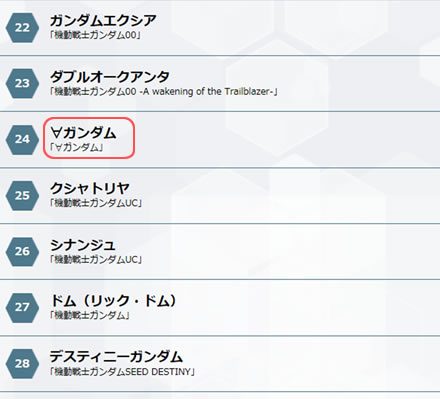The height and width of the screenshot is (399, 440).
Task: Click the hexagon rank badge 24
Action: tap(22, 139)
